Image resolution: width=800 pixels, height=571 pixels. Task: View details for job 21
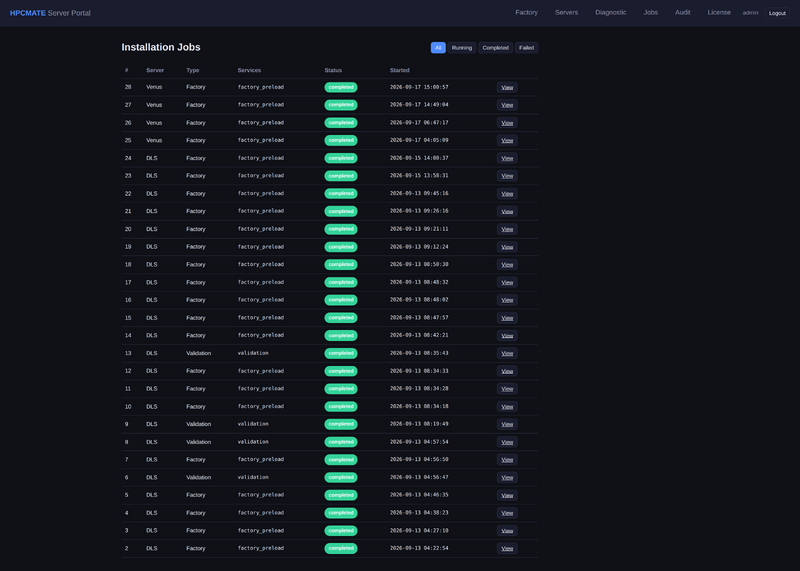click(507, 211)
